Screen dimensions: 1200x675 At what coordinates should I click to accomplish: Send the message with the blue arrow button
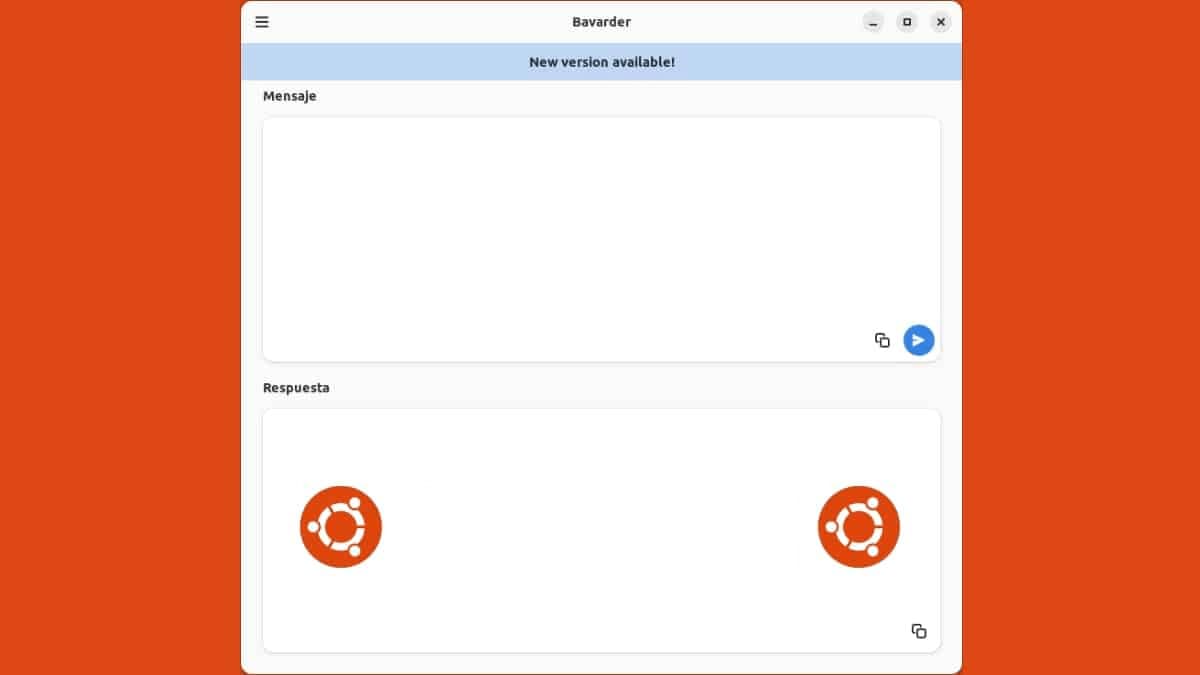[x=919, y=340]
